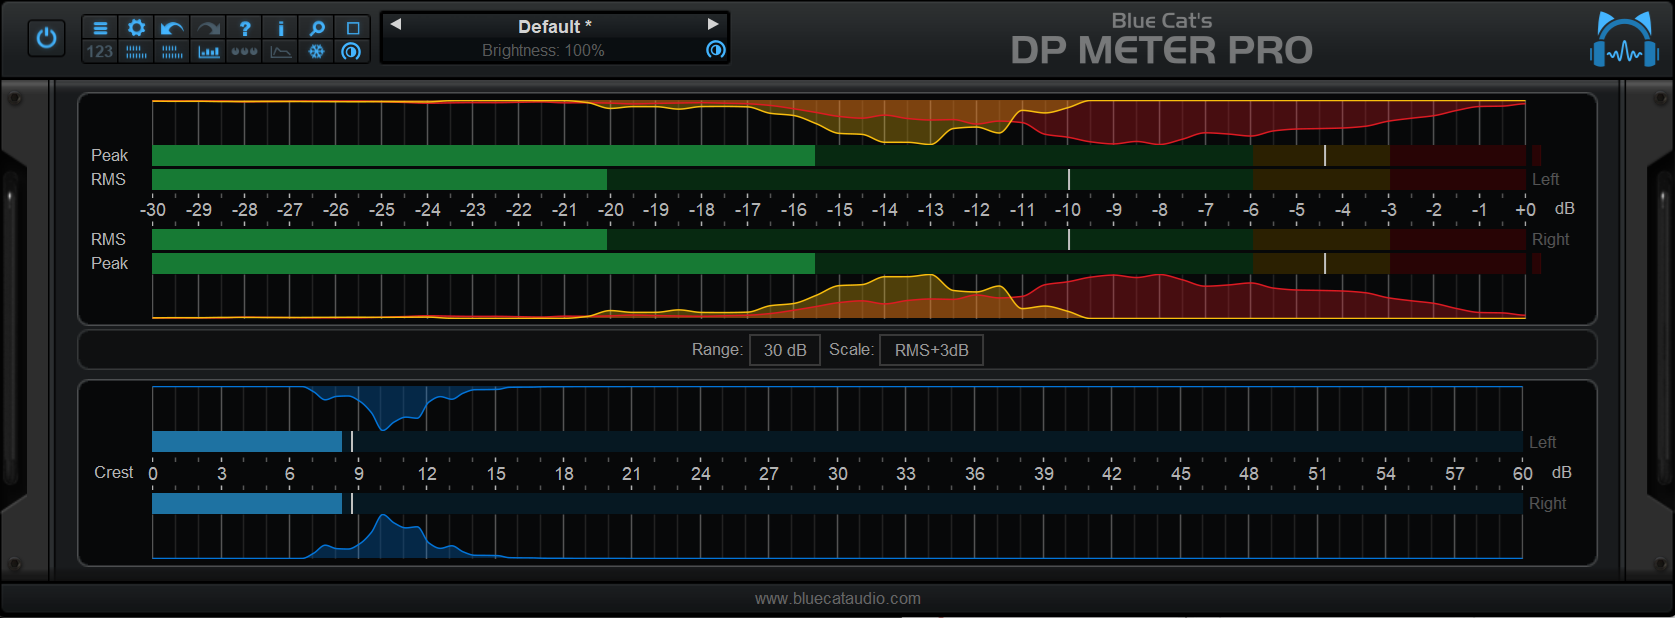
Task: Open the www.bluecataudio.com link
Action: click(838, 598)
